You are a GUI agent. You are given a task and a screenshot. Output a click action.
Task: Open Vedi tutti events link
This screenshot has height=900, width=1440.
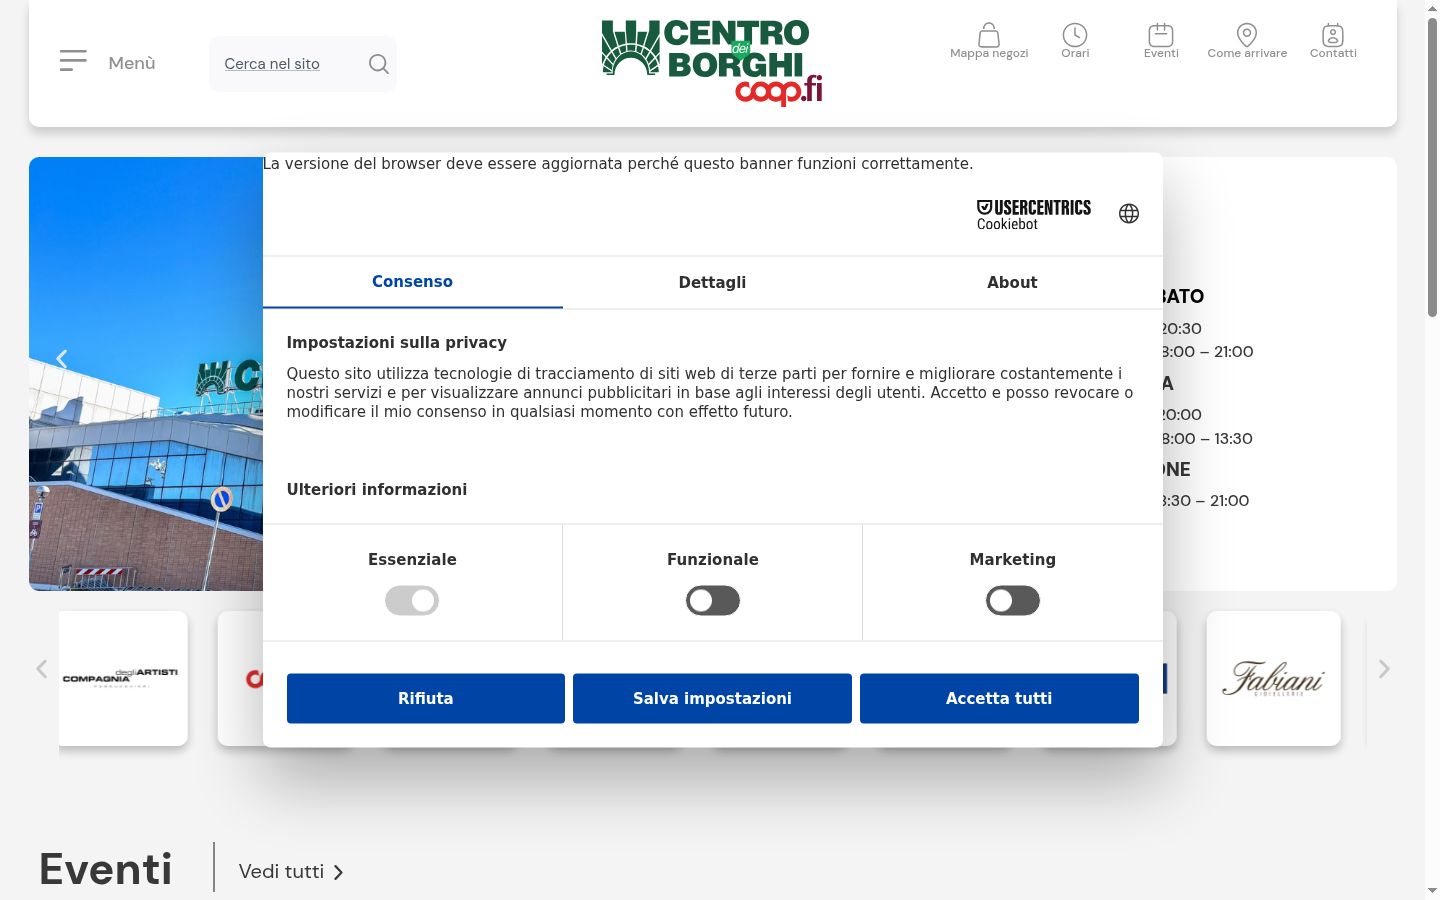291,872
